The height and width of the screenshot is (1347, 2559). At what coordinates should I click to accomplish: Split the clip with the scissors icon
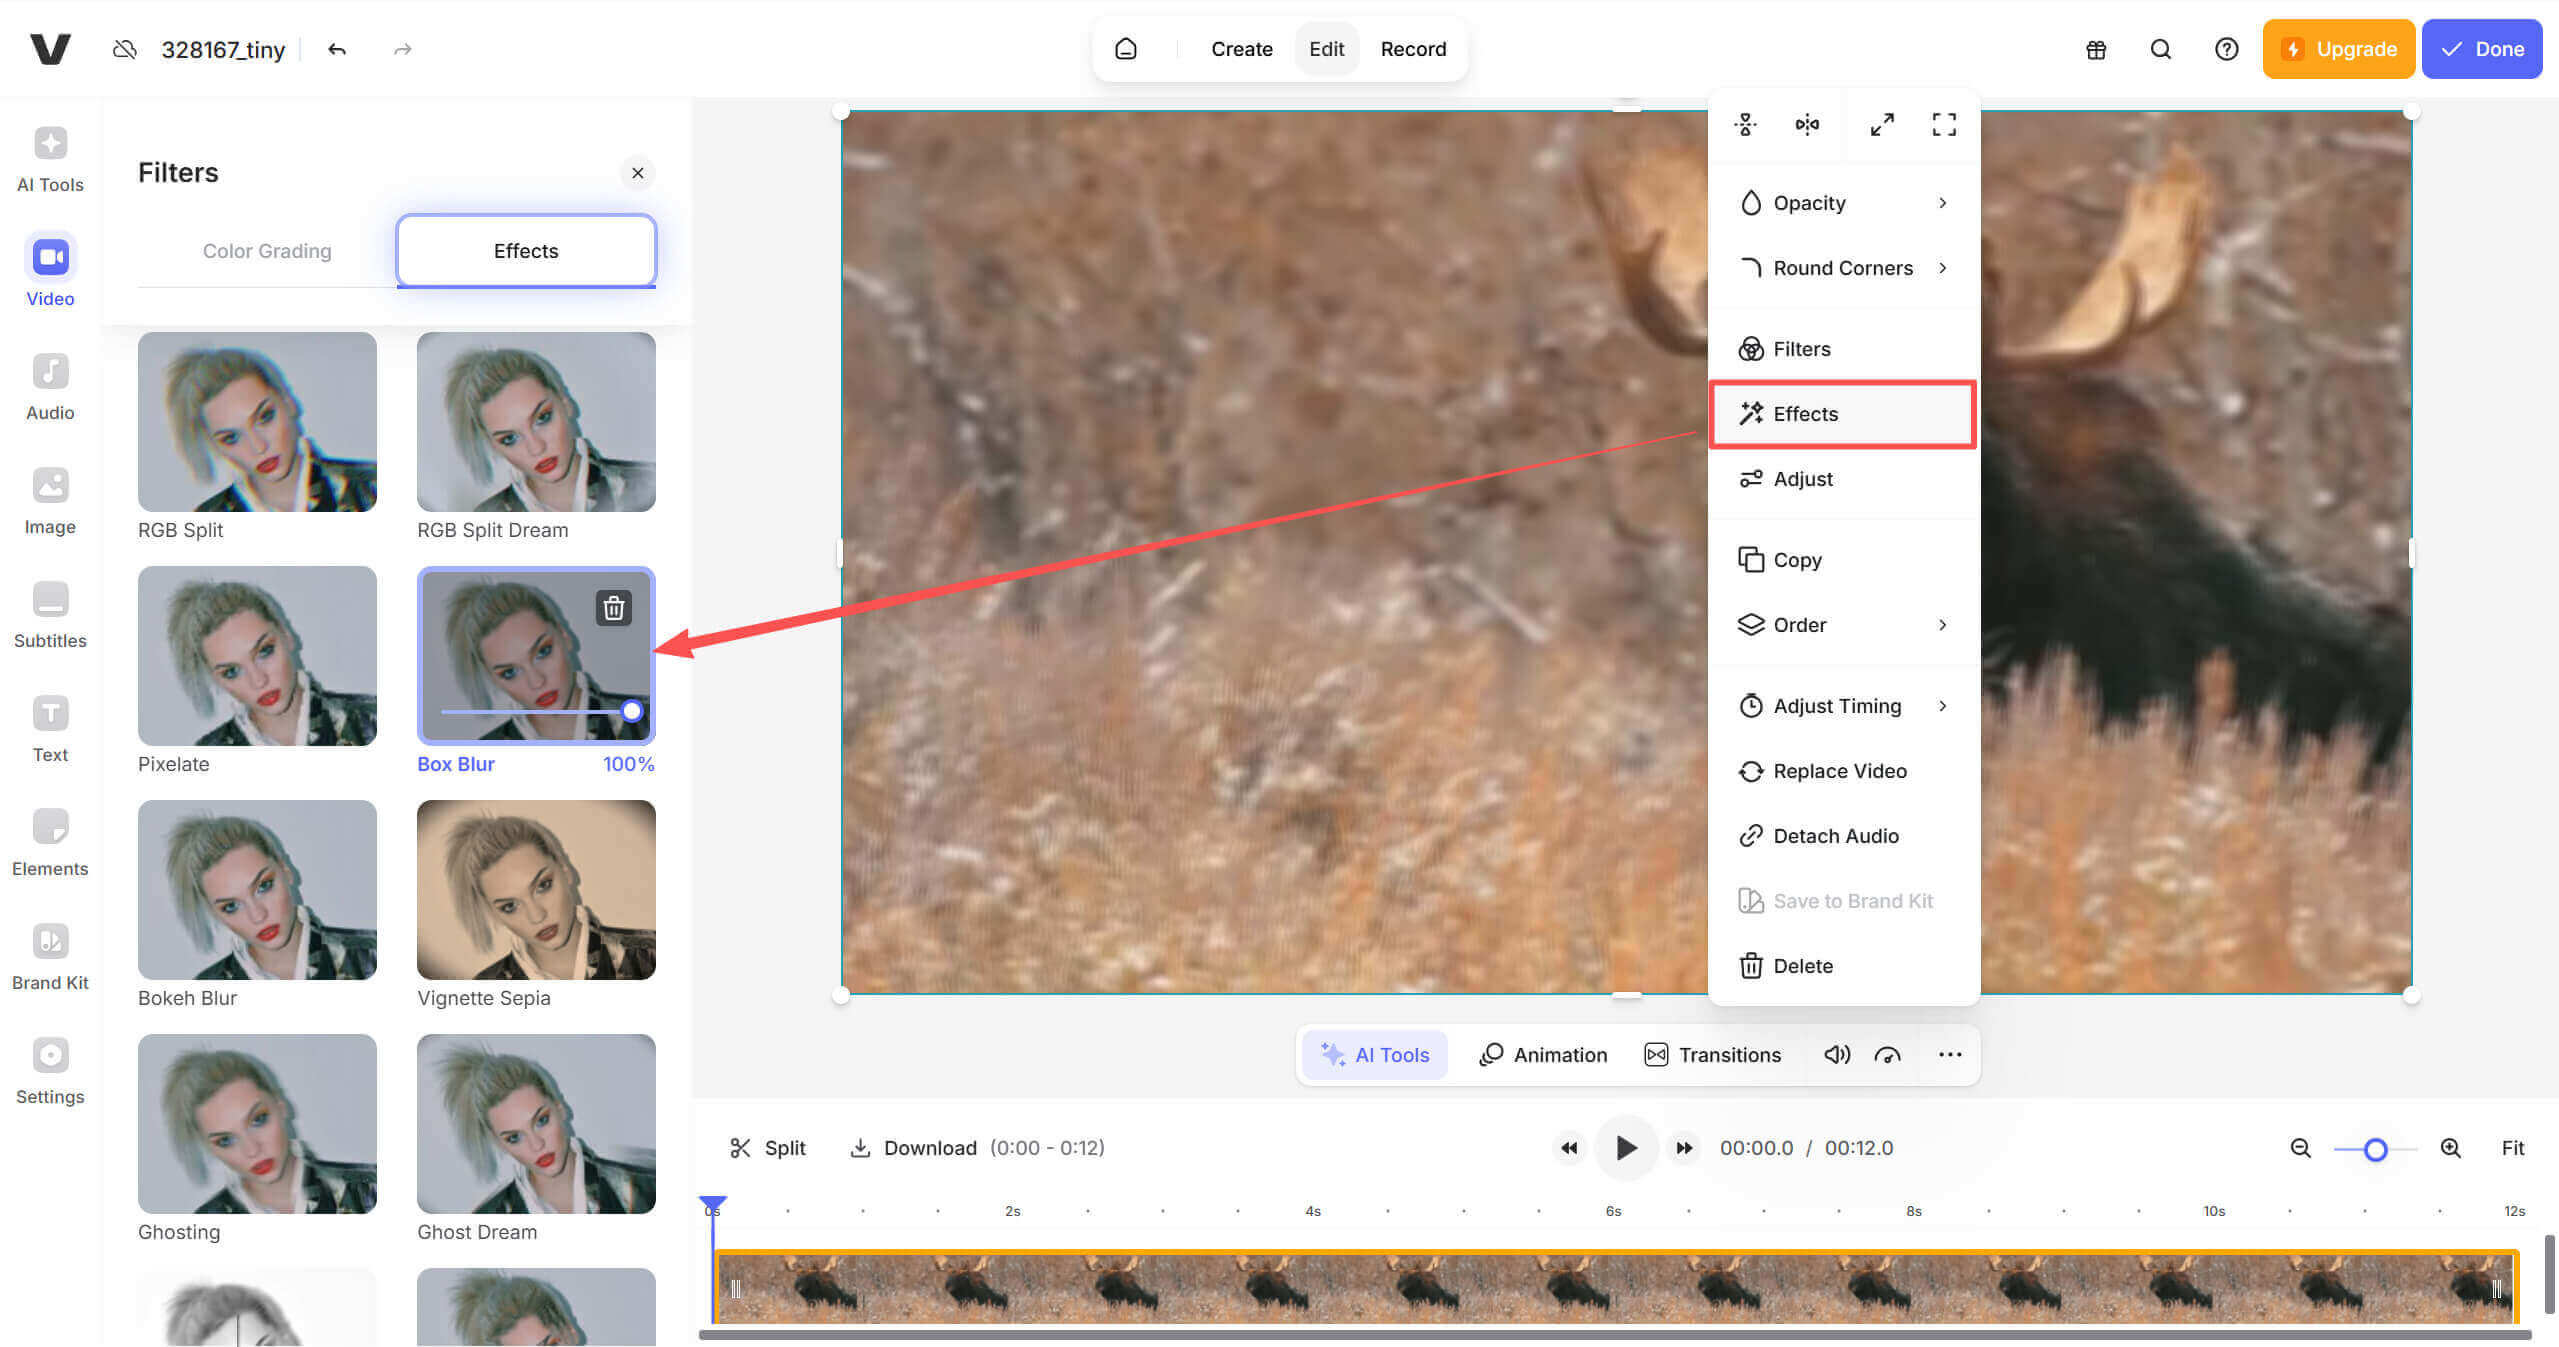pos(741,1147)
